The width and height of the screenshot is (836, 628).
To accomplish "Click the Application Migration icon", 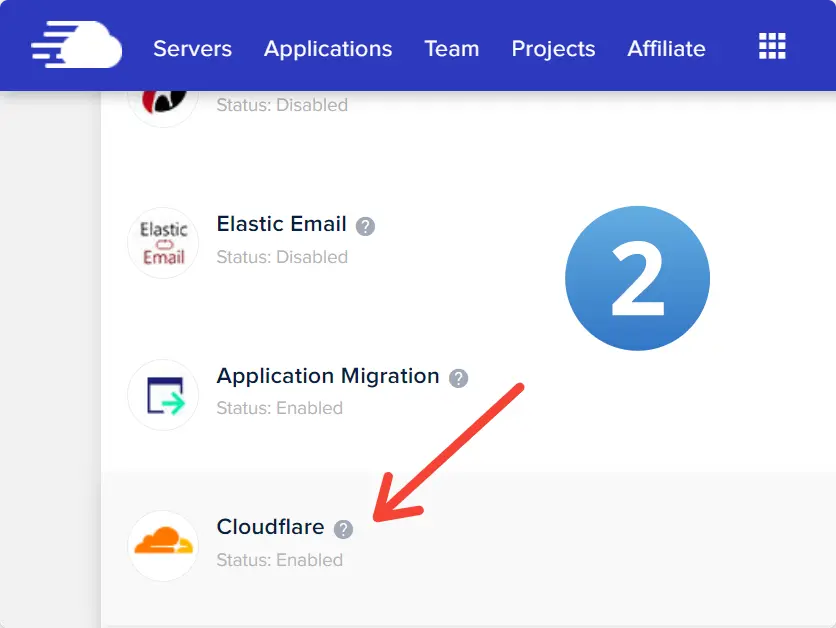I will 163,395.
